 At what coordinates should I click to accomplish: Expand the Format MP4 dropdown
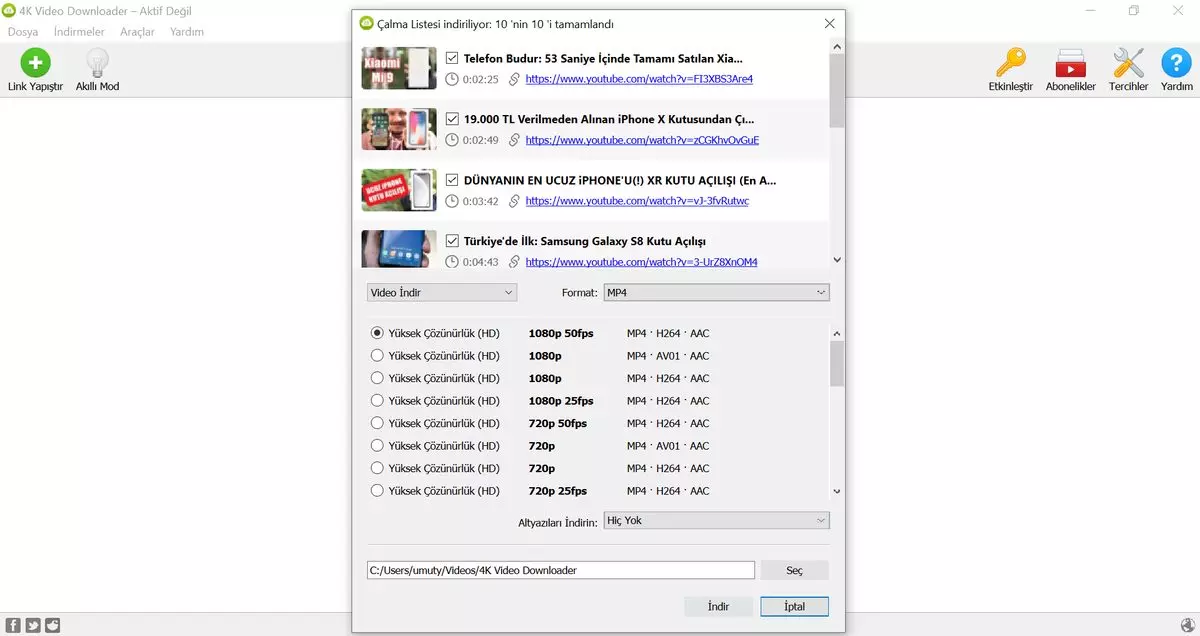716,292
